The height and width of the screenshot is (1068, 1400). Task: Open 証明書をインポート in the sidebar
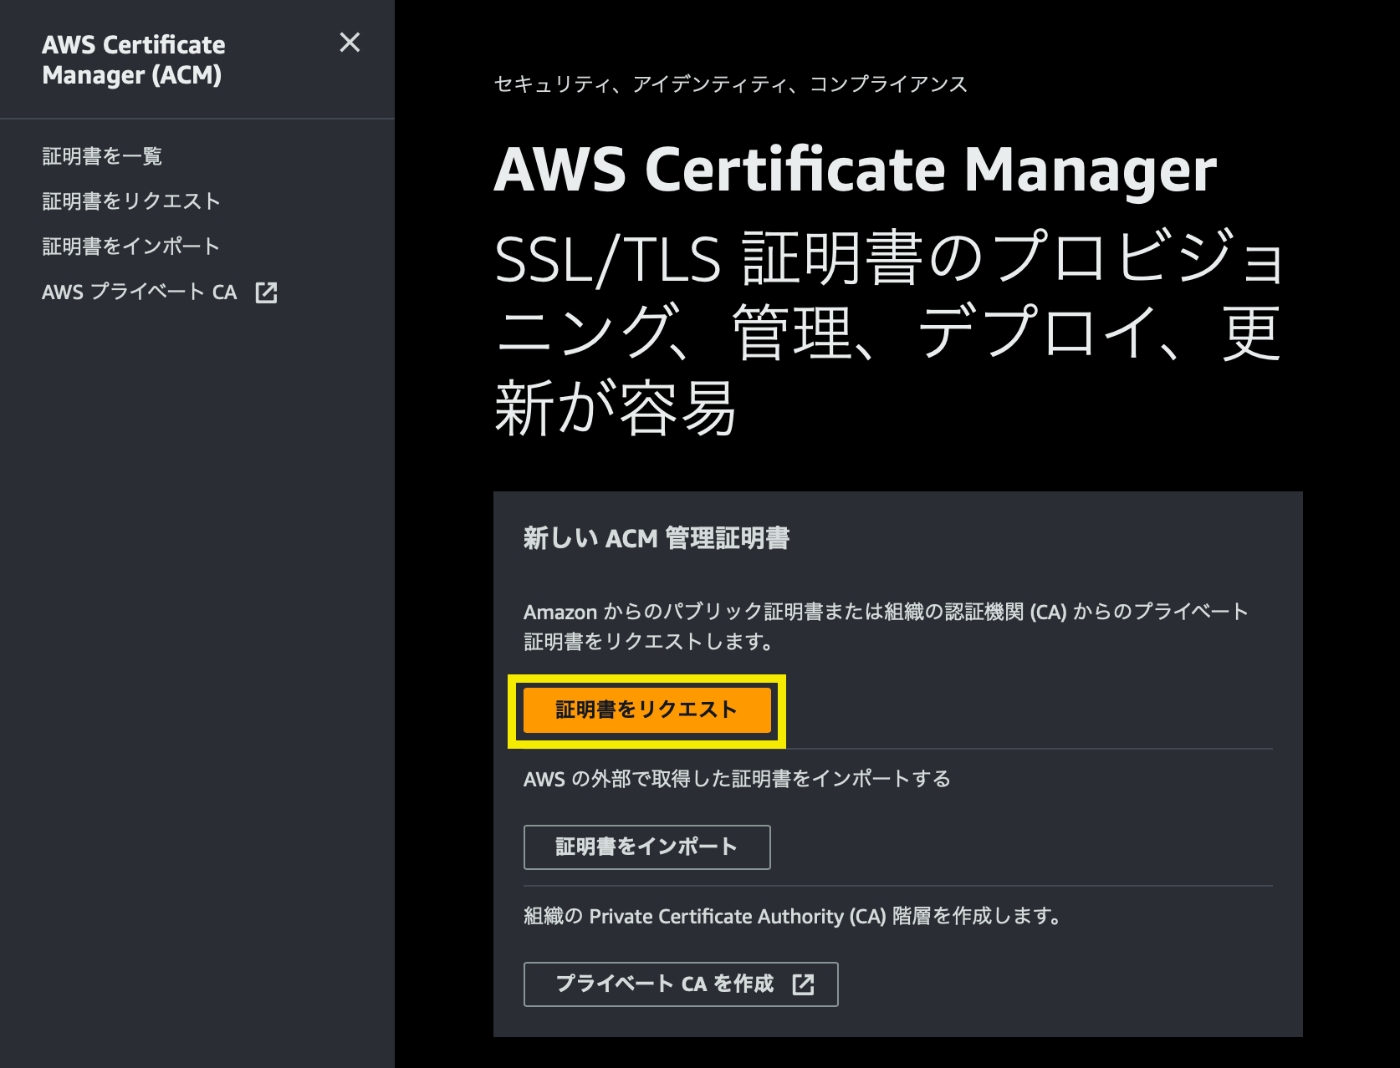[x=131, y=246]
